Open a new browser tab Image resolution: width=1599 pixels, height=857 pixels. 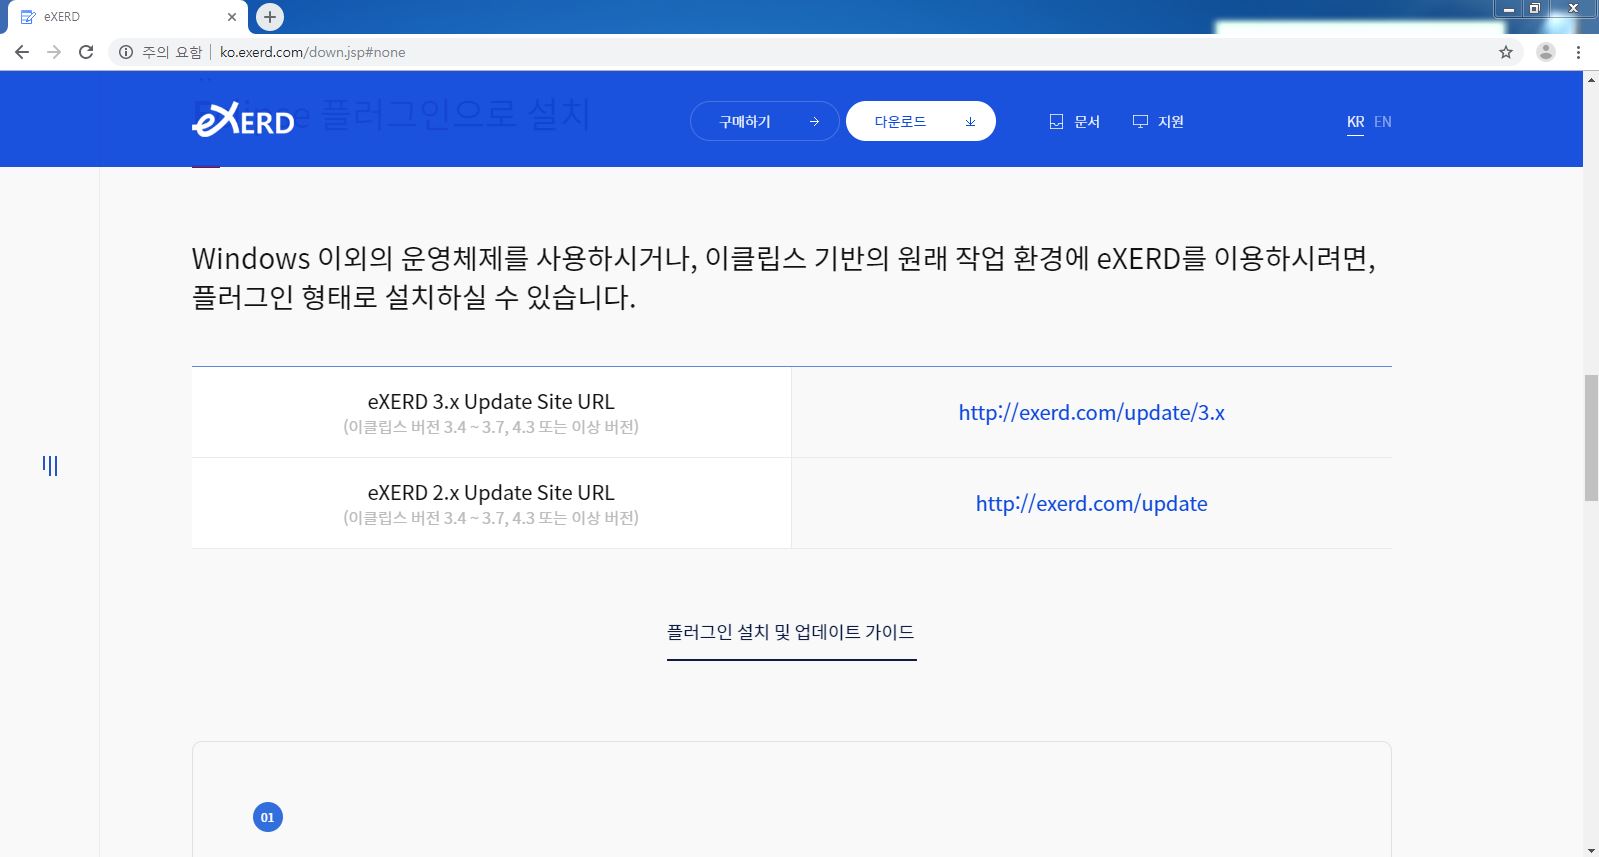click(x=270, y=17)
